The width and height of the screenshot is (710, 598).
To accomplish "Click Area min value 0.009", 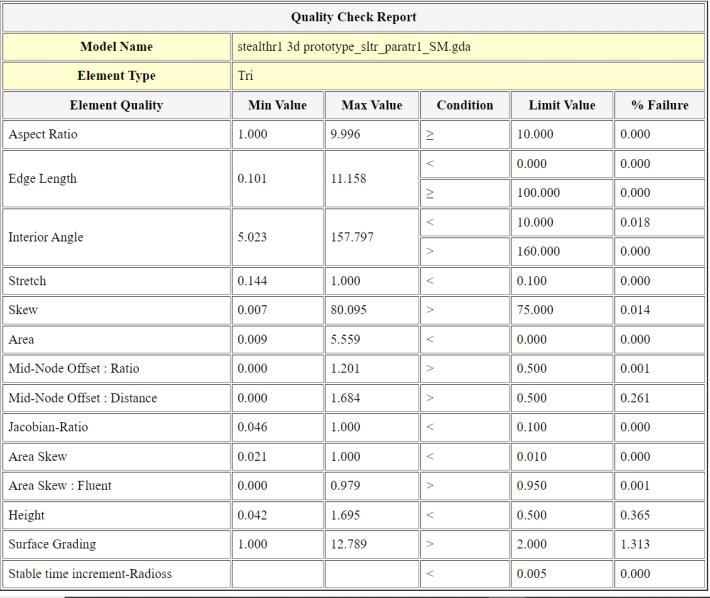I will pyautogui.click(x=252, y=340).
